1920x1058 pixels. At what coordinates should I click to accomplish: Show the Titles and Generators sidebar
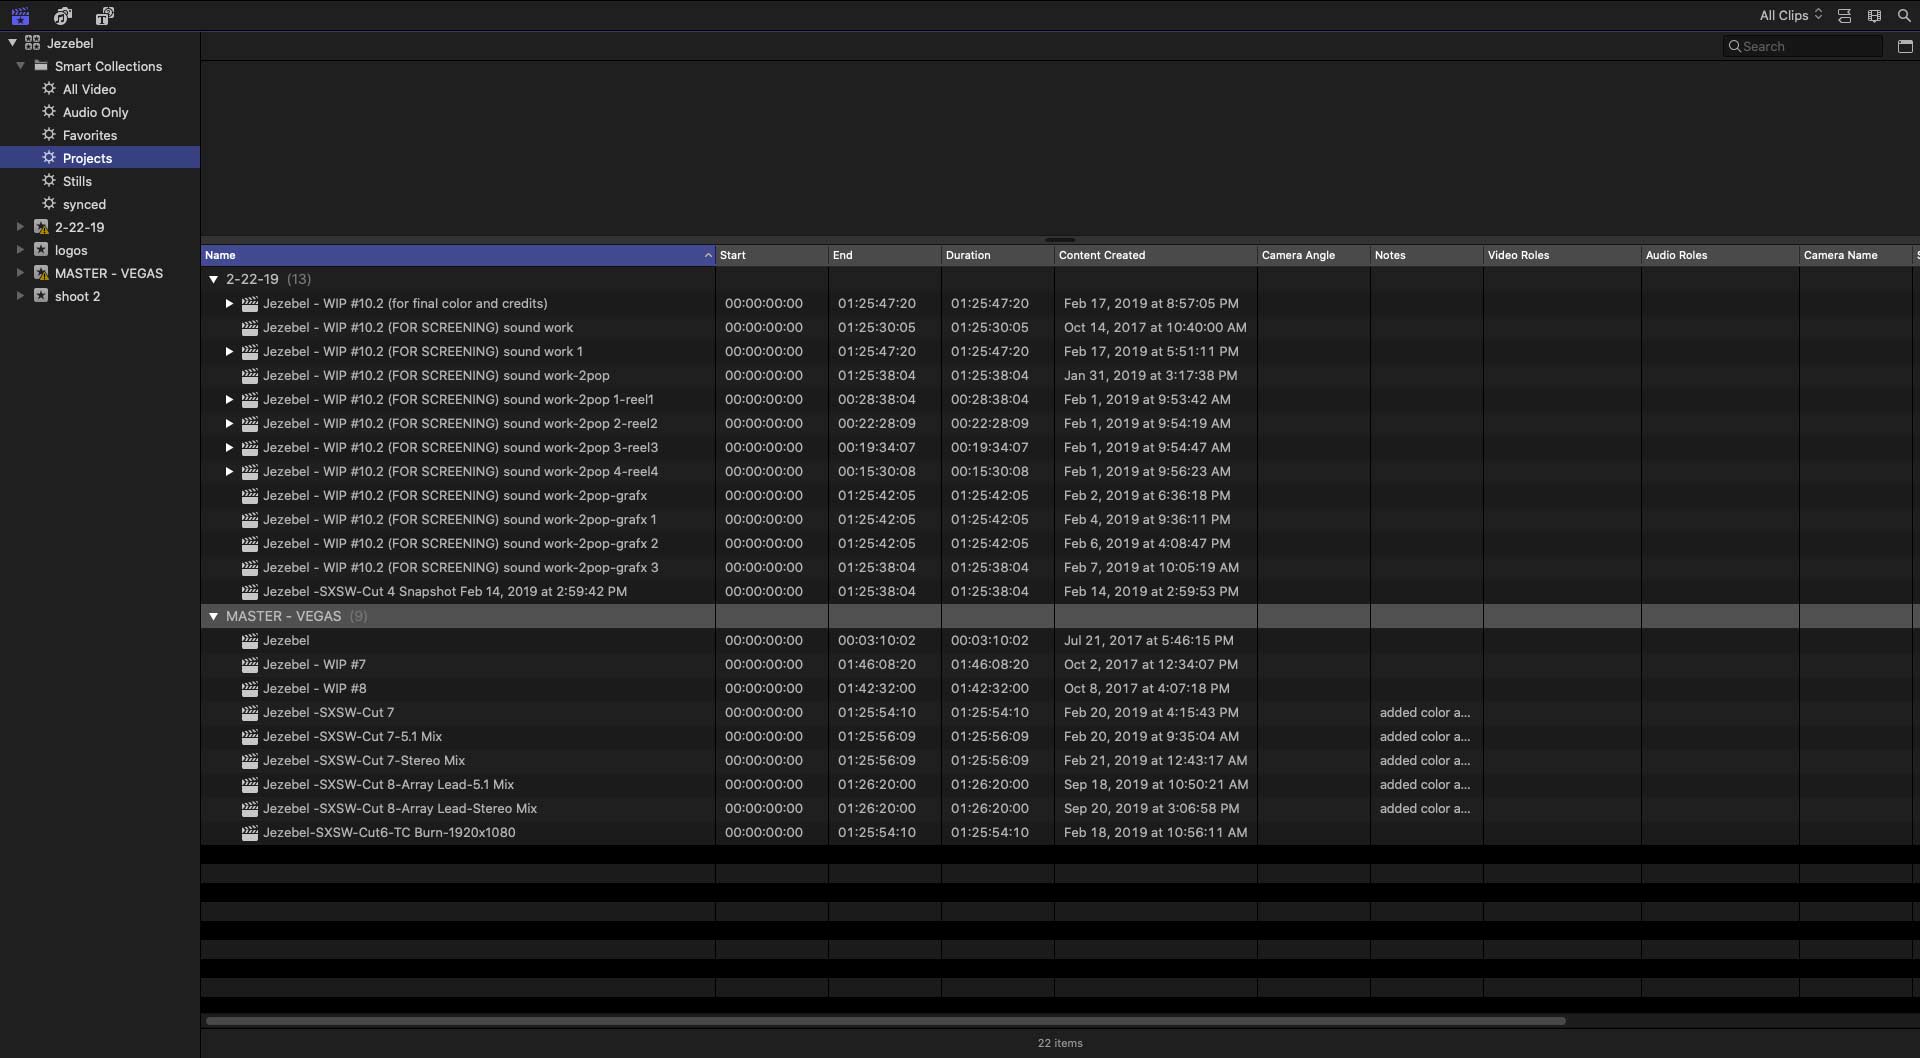[104, 16]
